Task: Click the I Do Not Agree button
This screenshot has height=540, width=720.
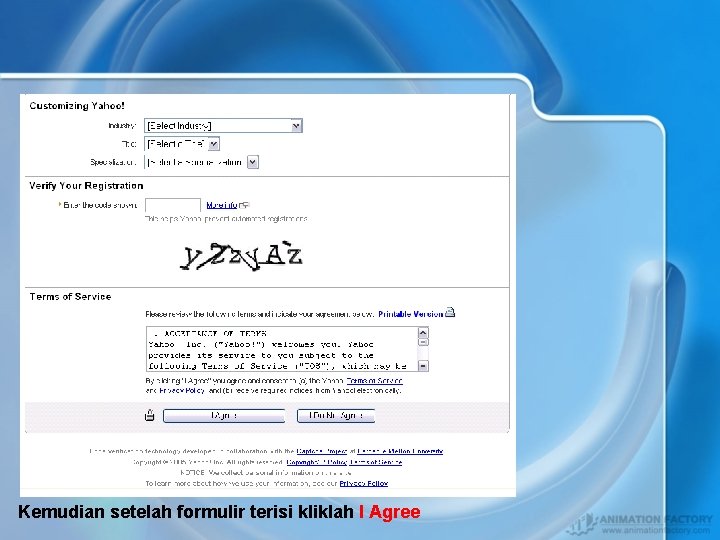Action: [336, 416]
